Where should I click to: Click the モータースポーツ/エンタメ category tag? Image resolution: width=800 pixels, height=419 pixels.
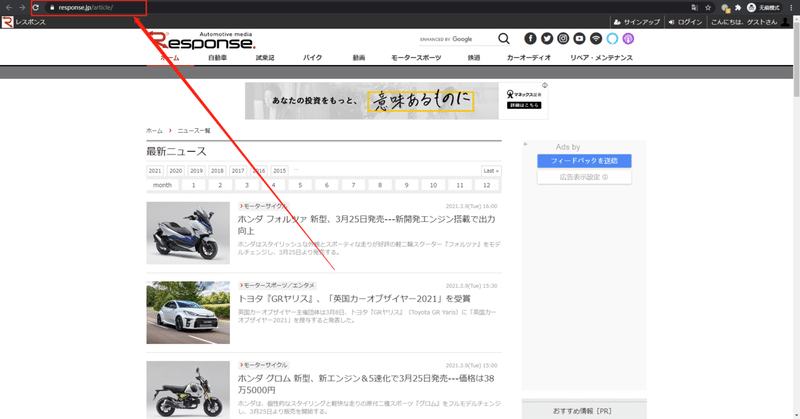click(x=278, y=285)
